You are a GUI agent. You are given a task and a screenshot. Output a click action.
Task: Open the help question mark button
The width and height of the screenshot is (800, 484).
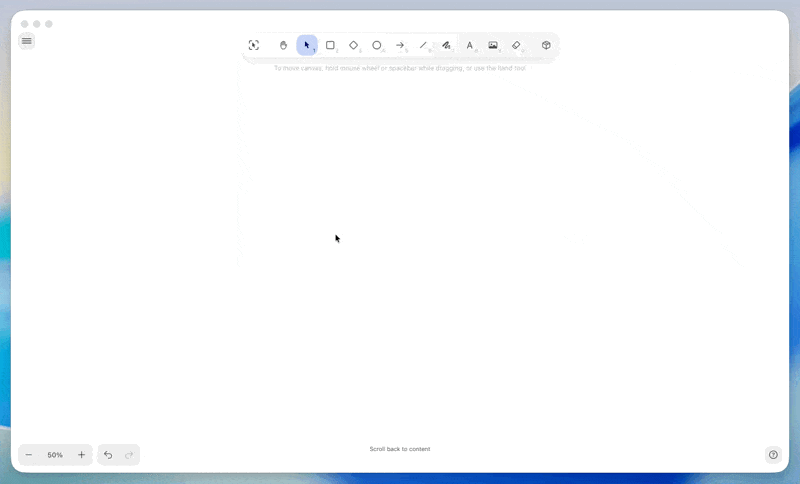pos(773,455)
